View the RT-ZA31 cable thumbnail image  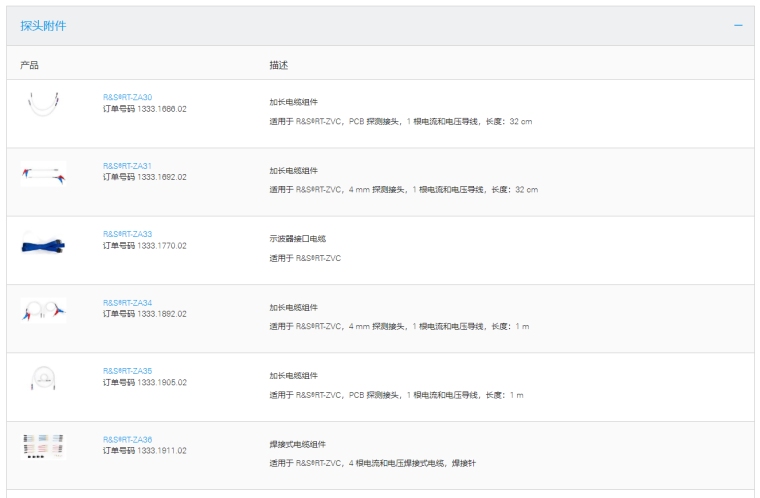click(x=44, y=174)
